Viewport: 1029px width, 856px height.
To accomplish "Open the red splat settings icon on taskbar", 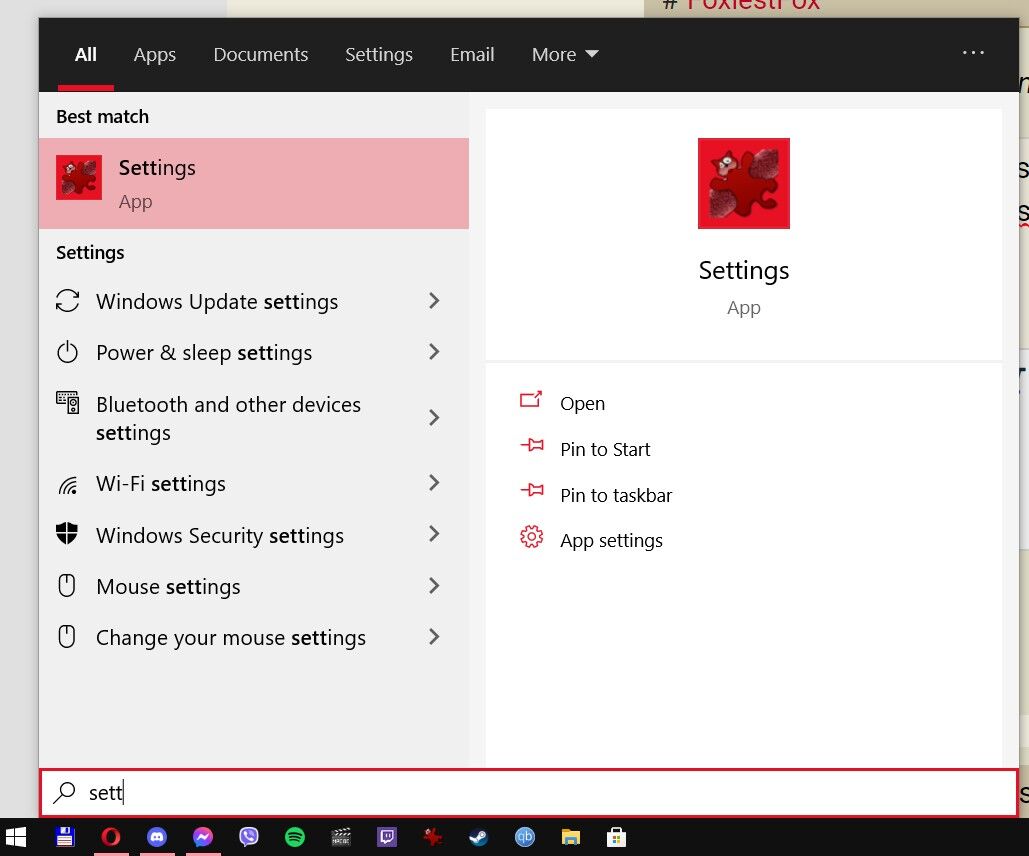I will (x=432, y=837).
